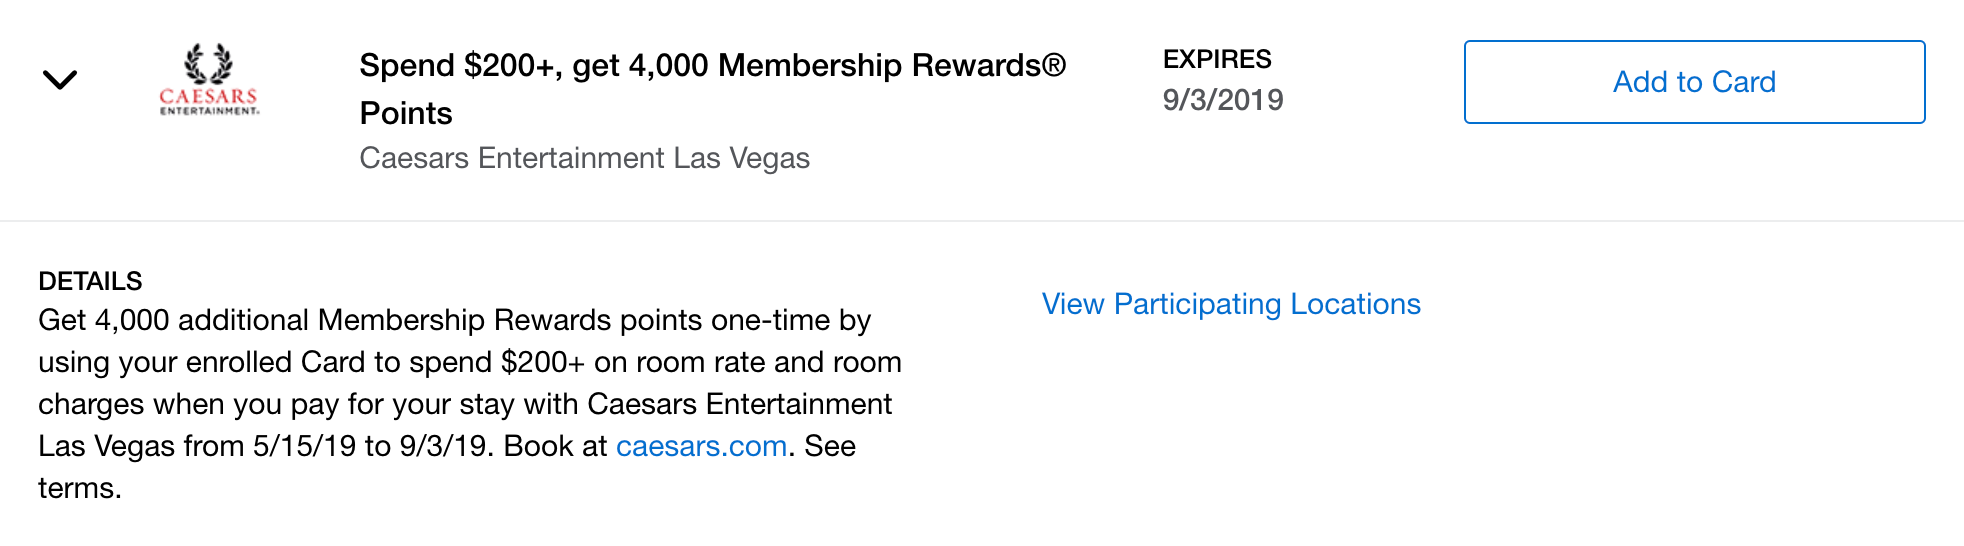Click the Caesars Entertainment logo
Image resolution: width=1964 pixels, height=546 pixels.
[209, 80]
